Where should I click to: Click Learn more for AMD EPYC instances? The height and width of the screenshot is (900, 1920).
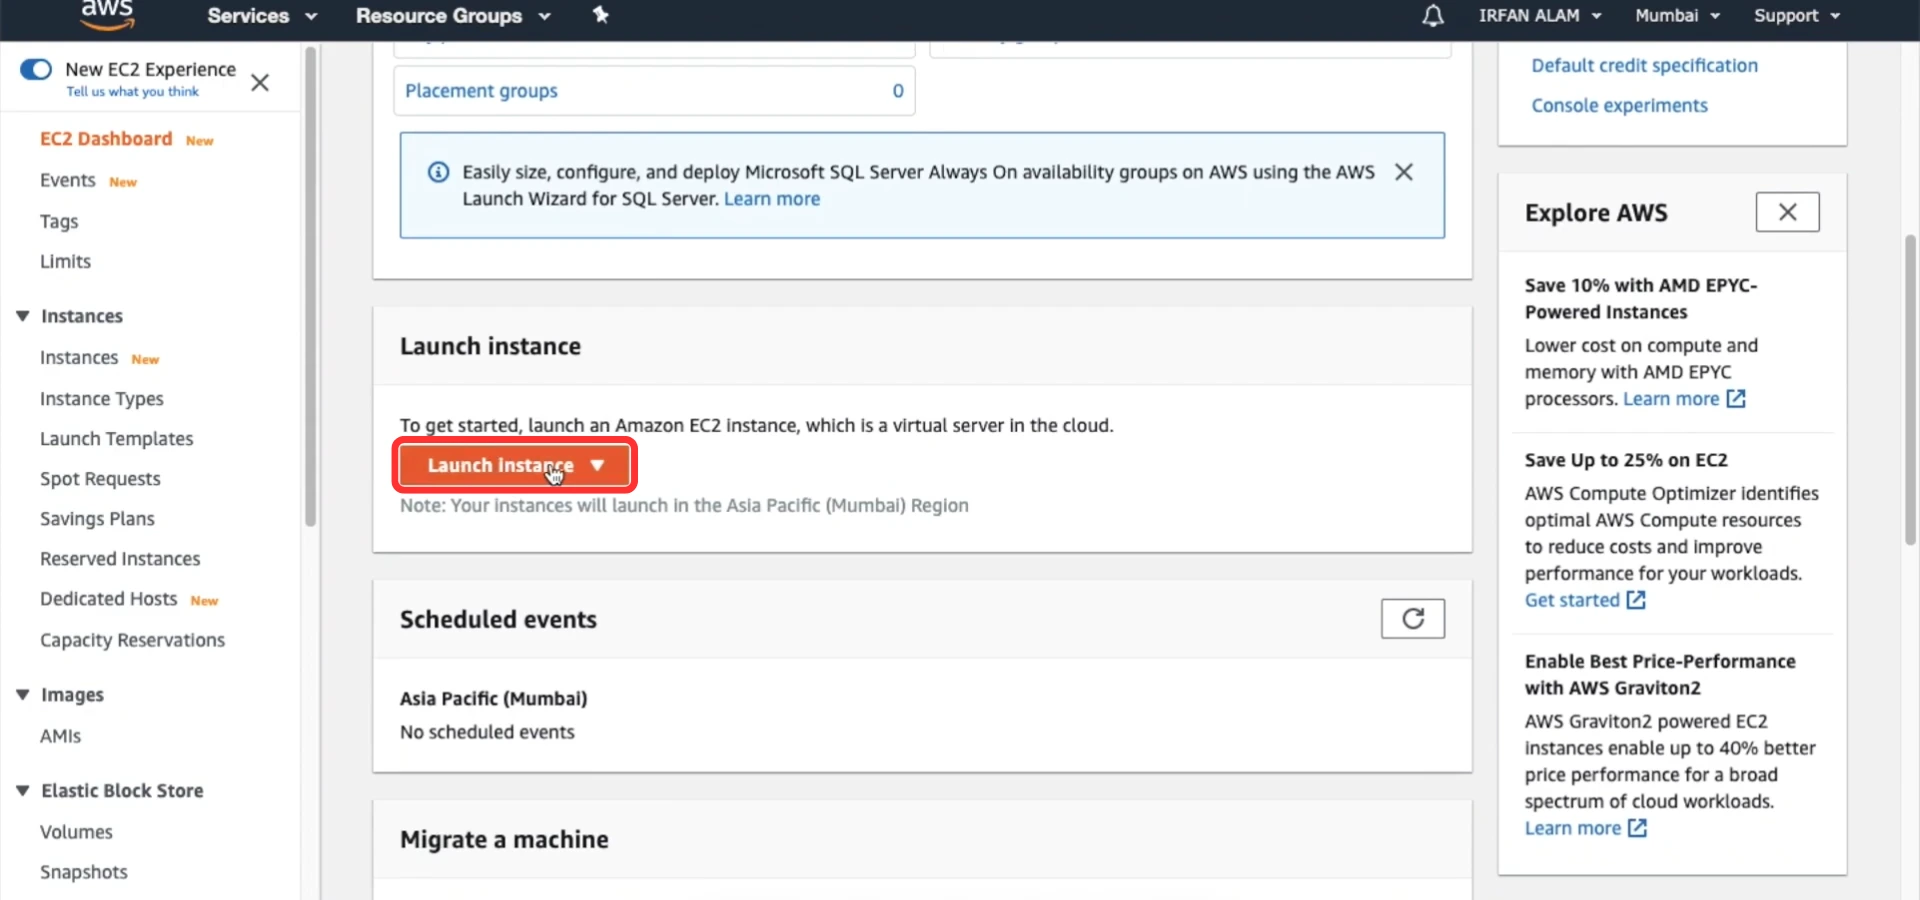point(1671,399)
